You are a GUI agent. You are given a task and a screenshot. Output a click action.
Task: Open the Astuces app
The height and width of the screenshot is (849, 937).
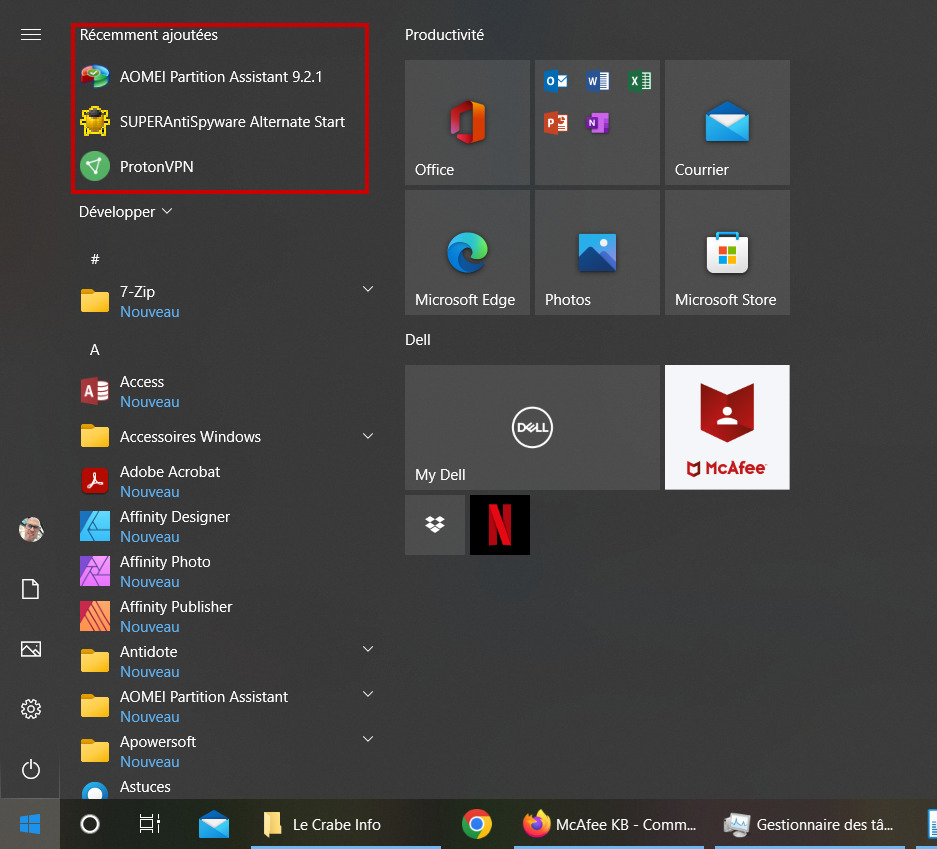tap(227, 787)
